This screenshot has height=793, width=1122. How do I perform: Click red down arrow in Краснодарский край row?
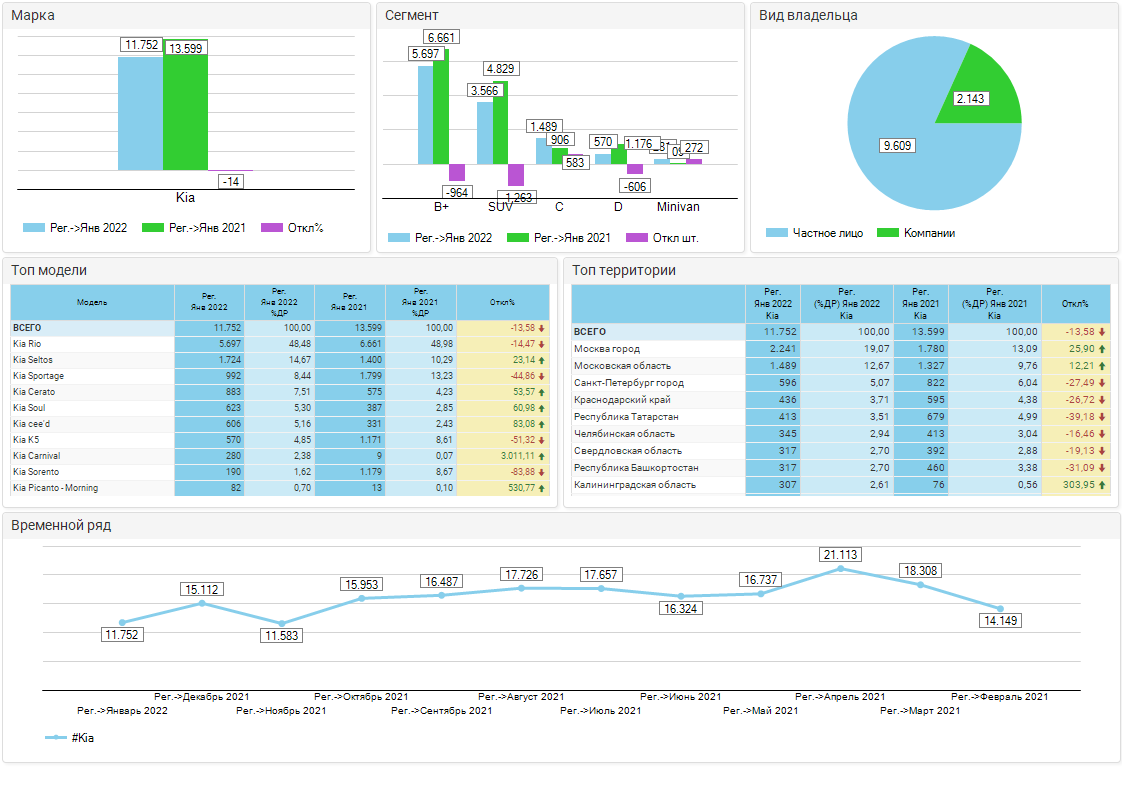point(1102,400)
